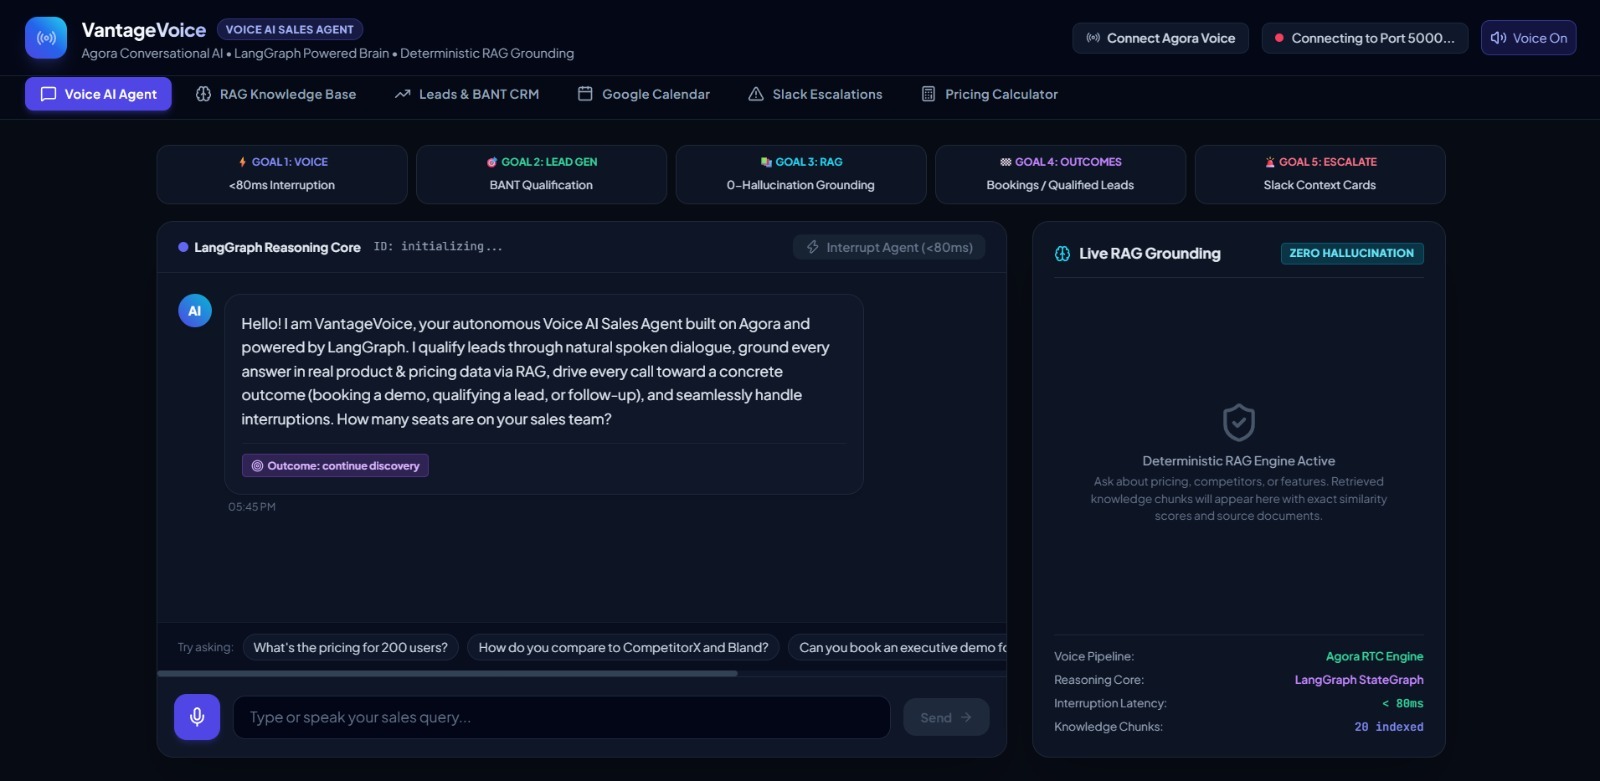
Task: Click the brain icon beside Live RAG Grounding
Action: pos(1062,254)
